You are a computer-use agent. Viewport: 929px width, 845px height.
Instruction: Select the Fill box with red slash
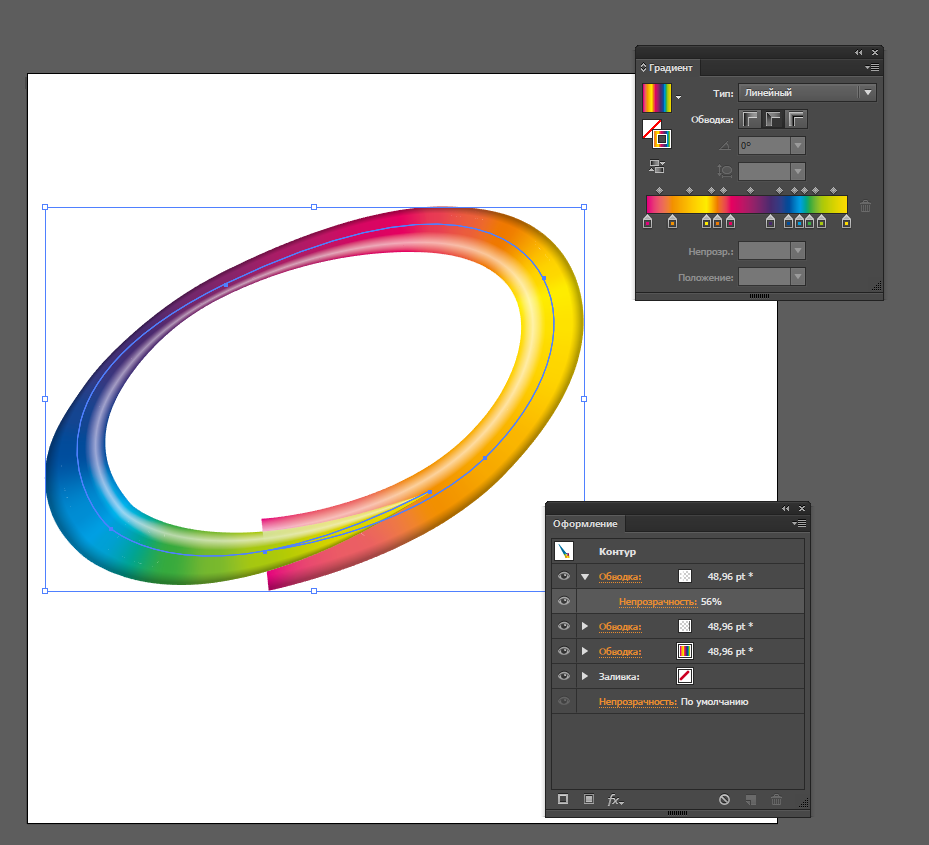(651, 129)
